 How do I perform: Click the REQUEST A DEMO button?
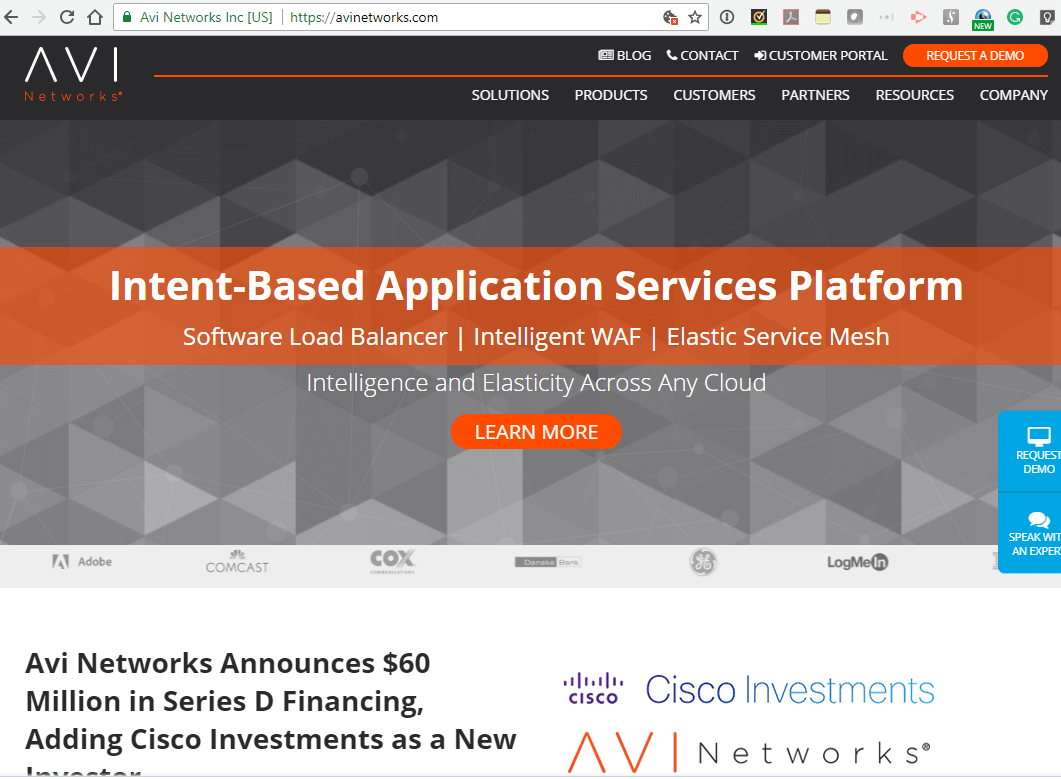(x=975, y=55)
